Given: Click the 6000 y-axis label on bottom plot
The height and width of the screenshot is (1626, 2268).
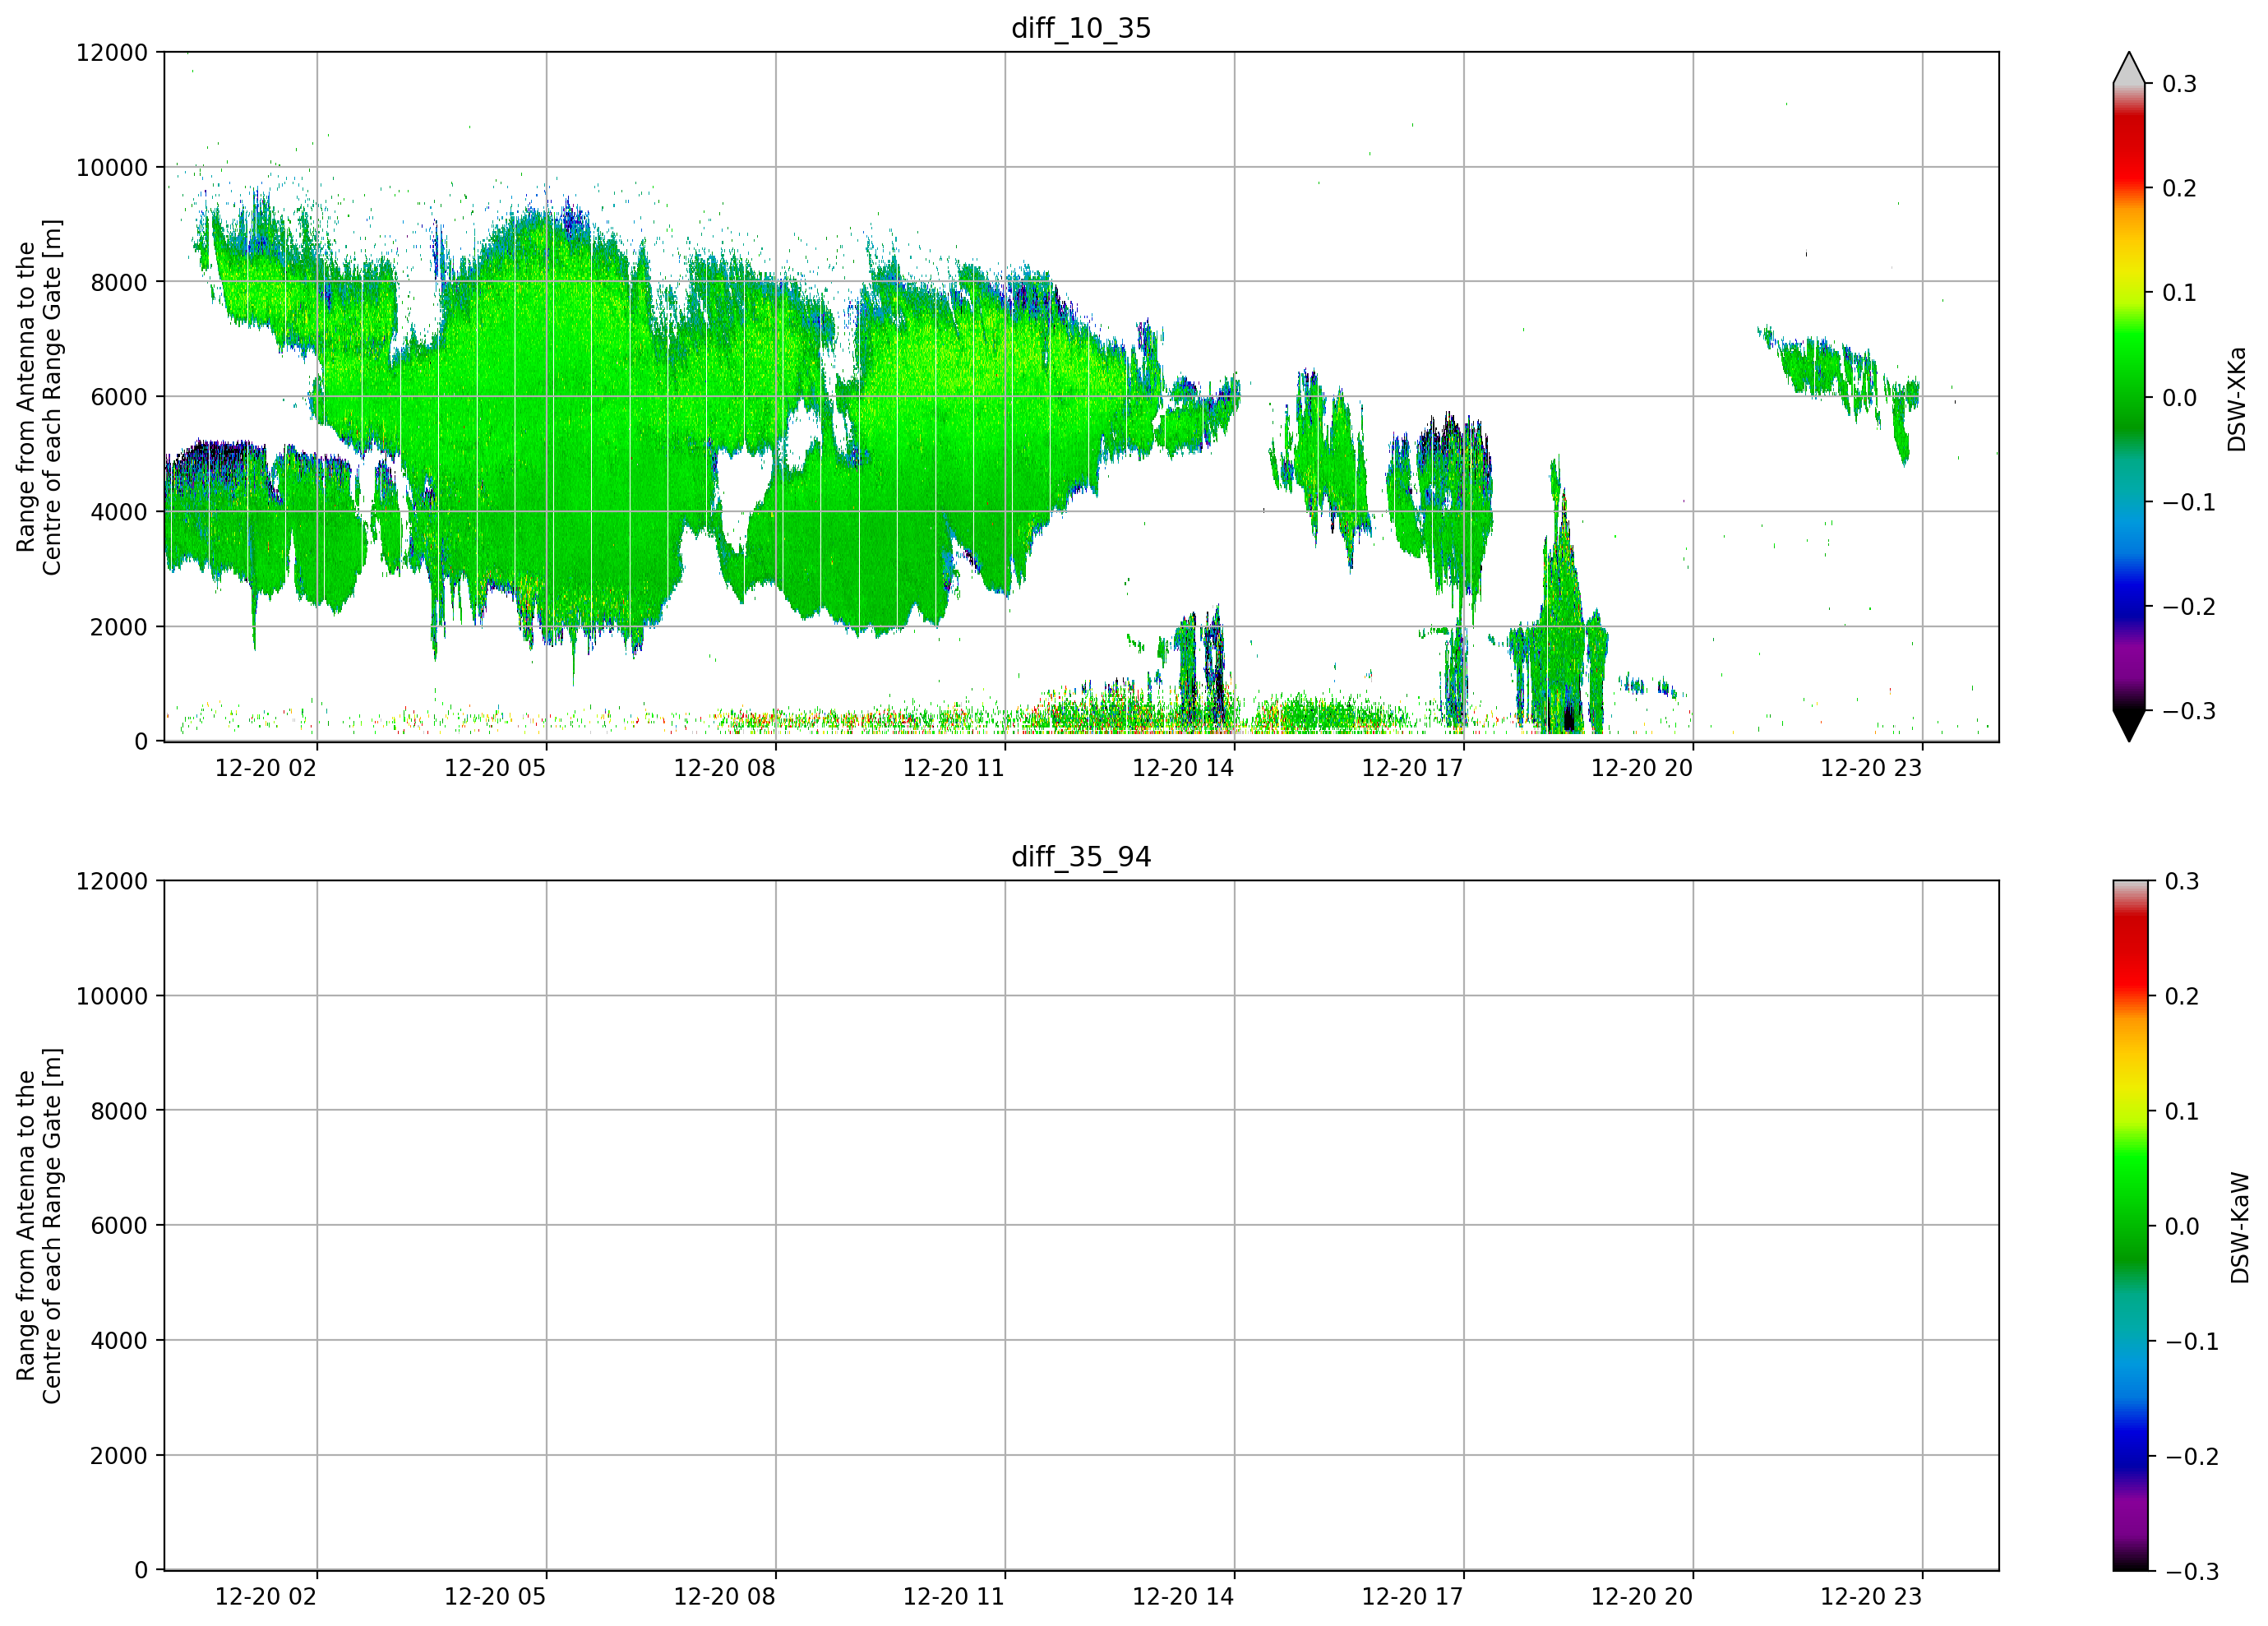Looking at the screenshot, I should 119,1225.
